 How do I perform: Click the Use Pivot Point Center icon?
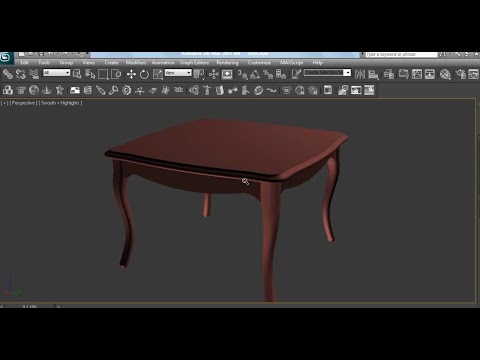tap(199, 74)
